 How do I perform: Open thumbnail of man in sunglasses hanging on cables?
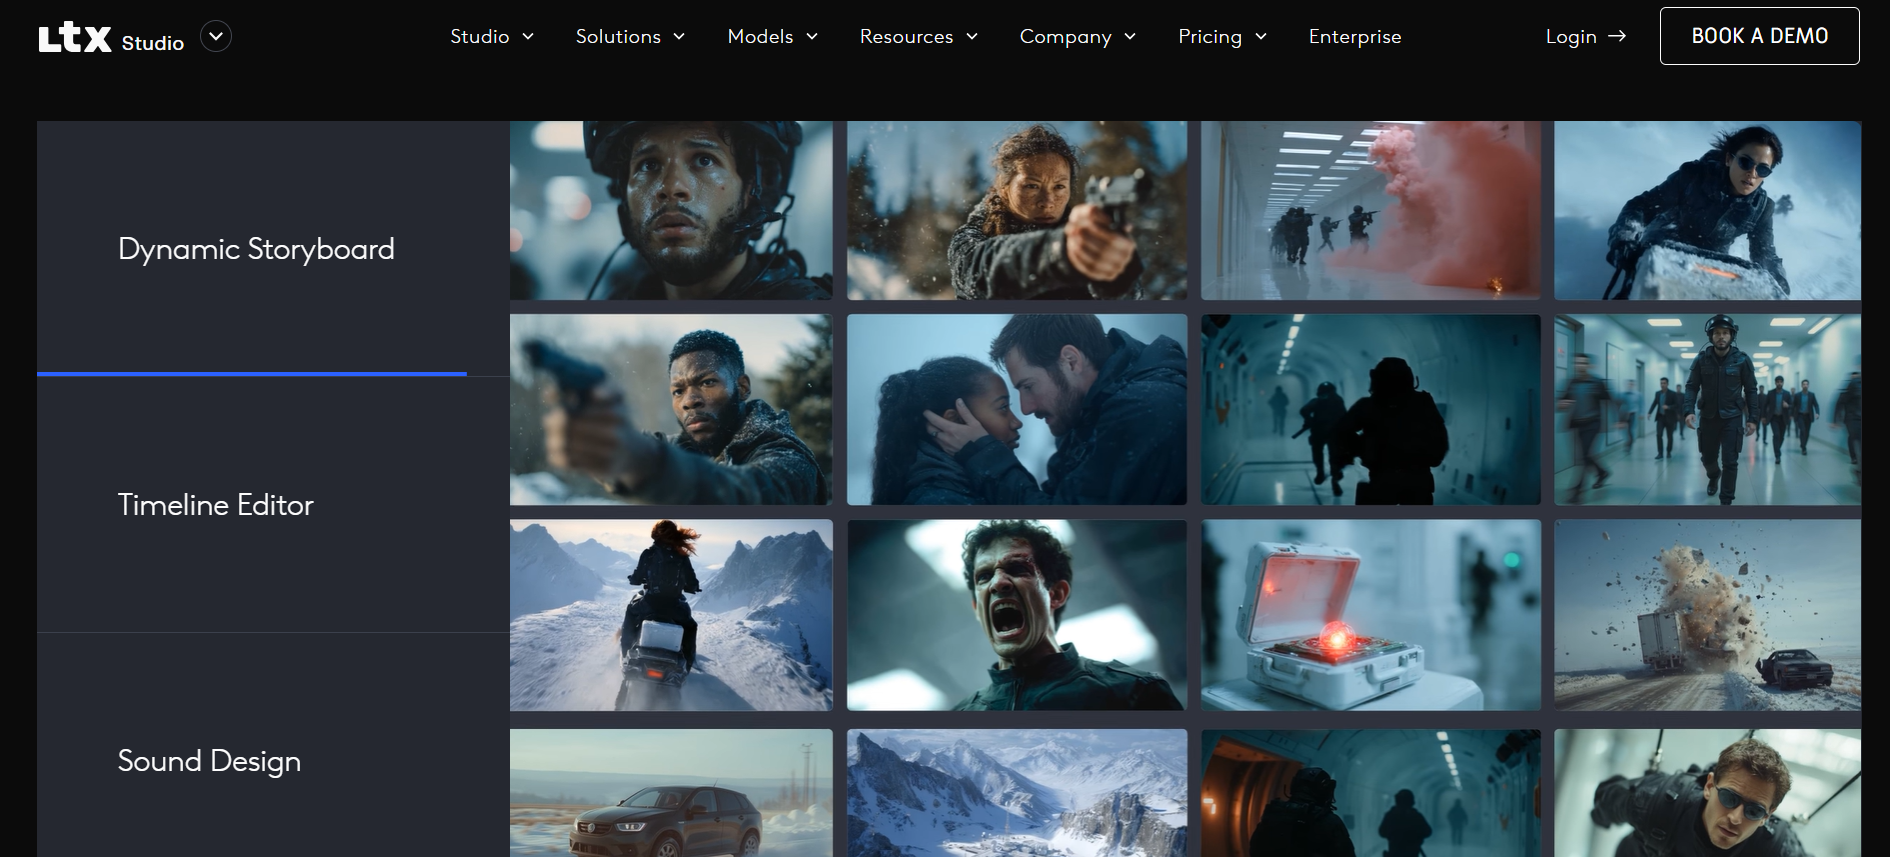(x=1707, y=793)
